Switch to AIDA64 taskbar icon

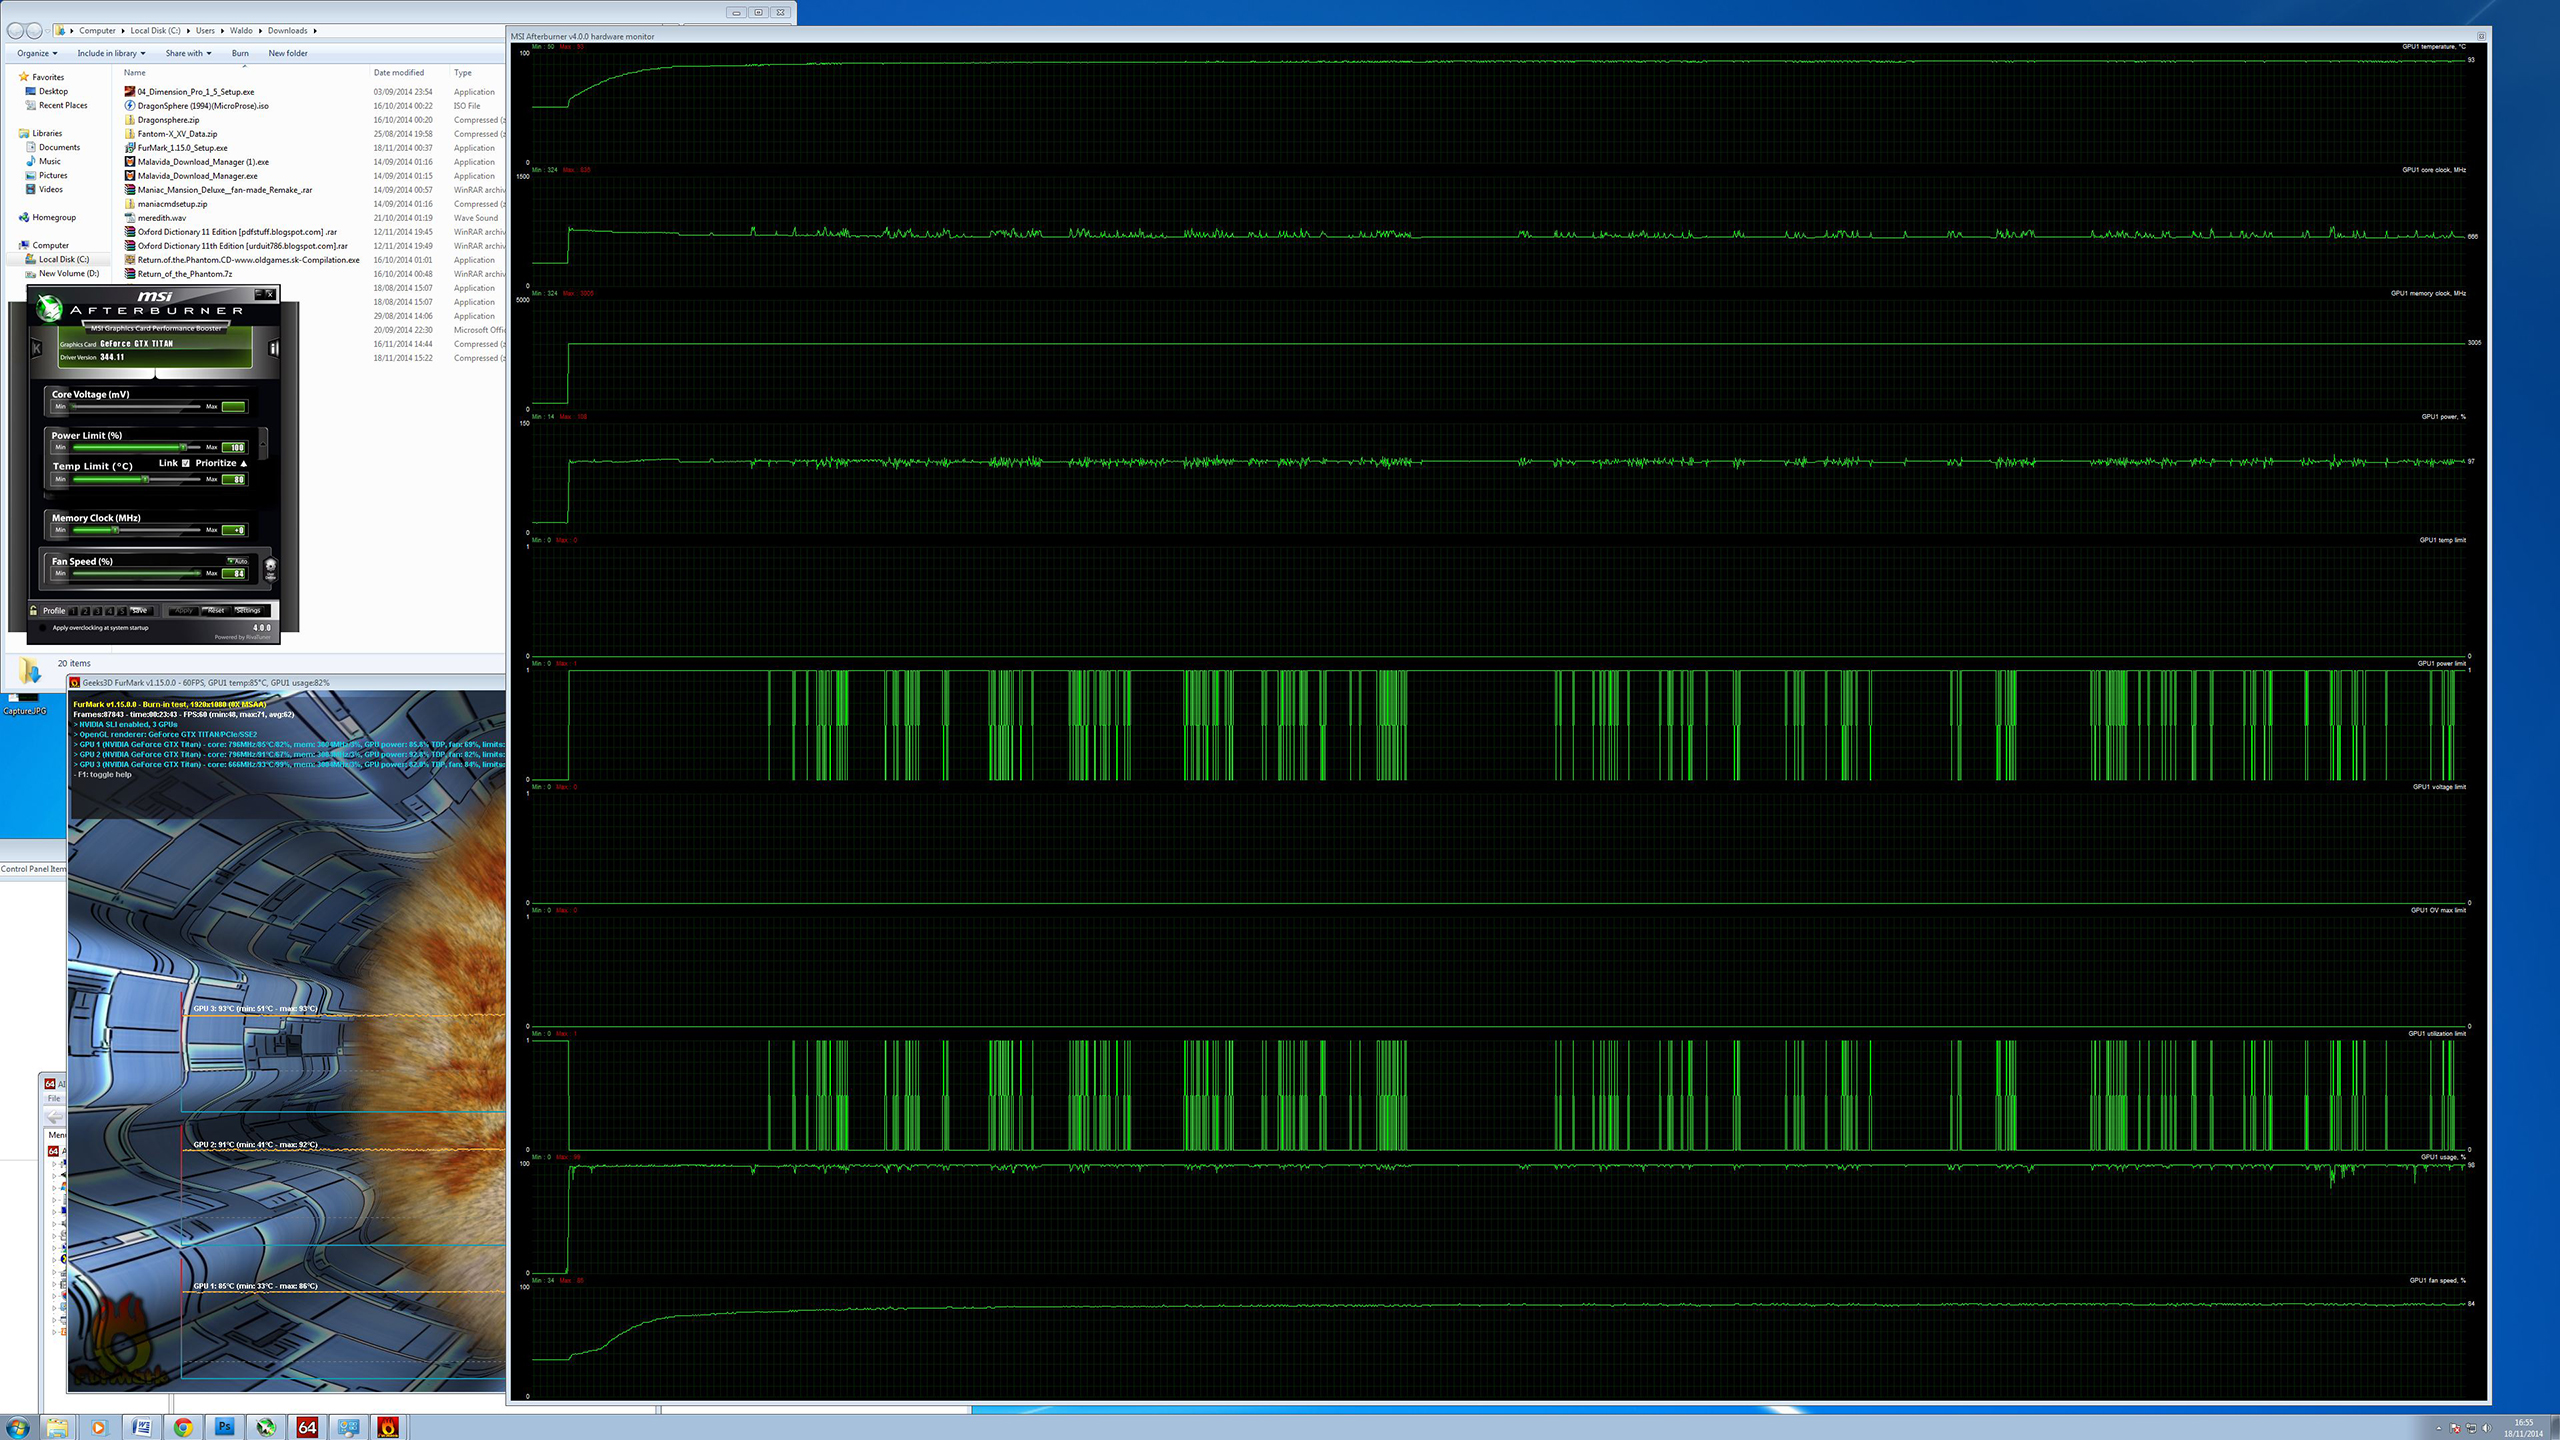(307, 1427)
